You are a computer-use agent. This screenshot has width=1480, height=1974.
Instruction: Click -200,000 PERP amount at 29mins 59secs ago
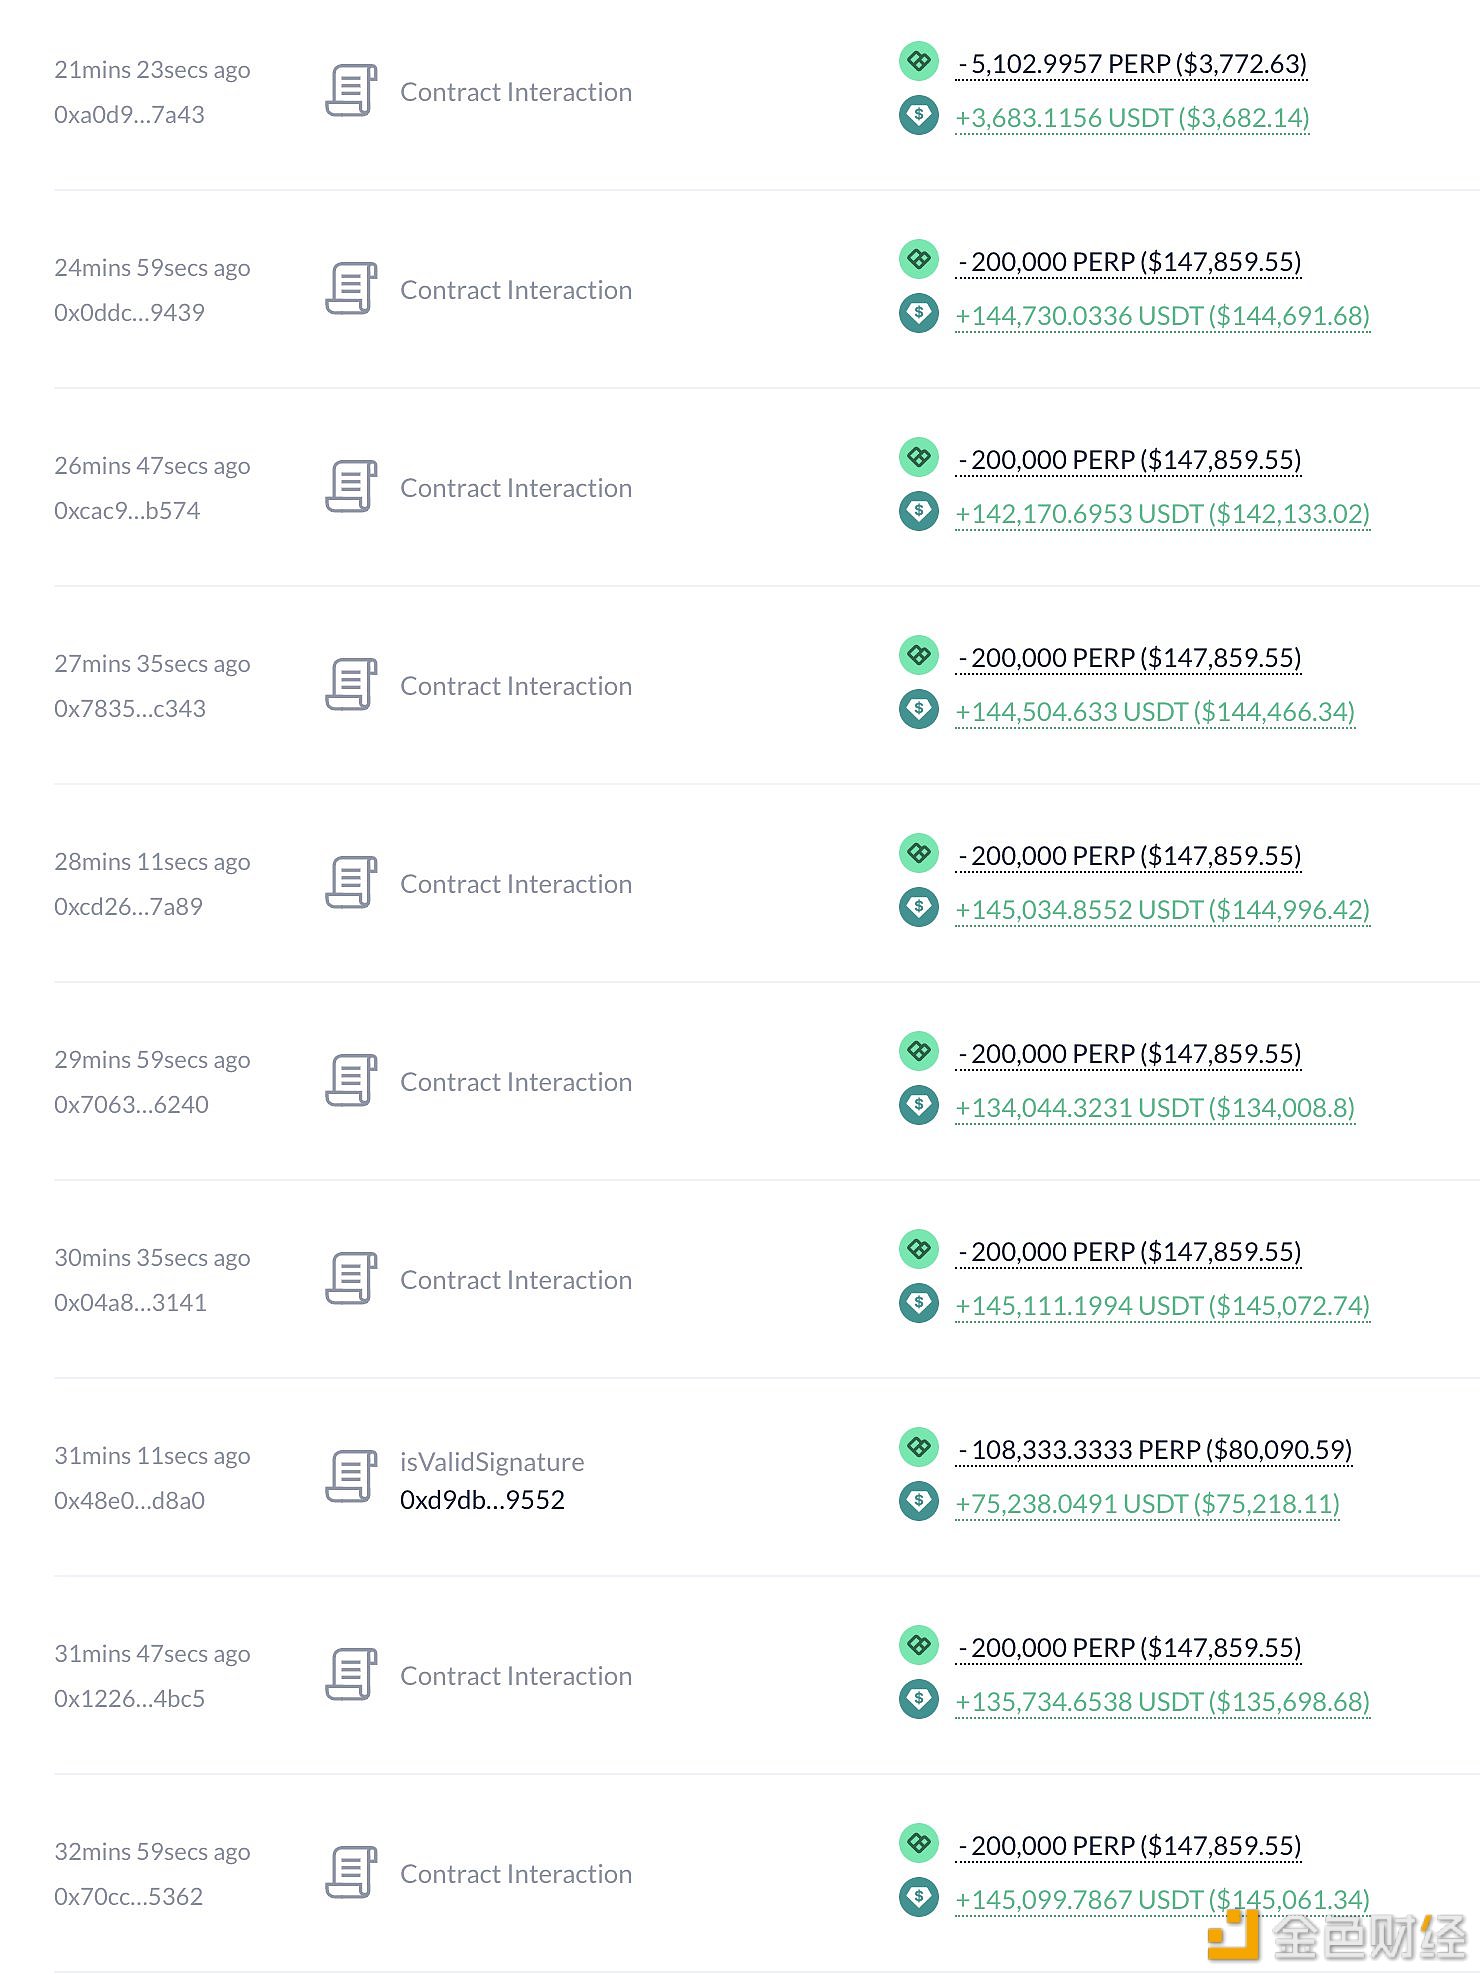[x=1129, y=1054]
